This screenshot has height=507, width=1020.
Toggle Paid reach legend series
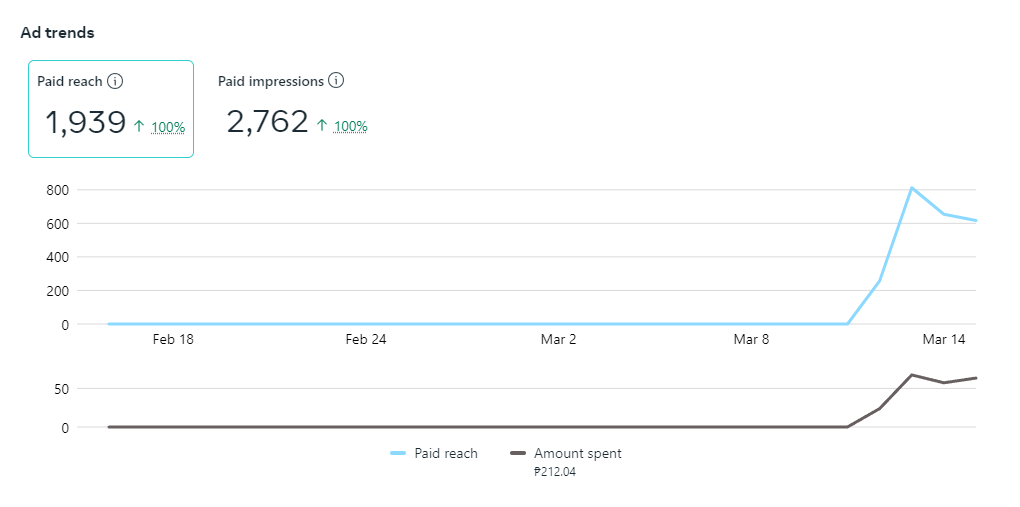(446, 454)
